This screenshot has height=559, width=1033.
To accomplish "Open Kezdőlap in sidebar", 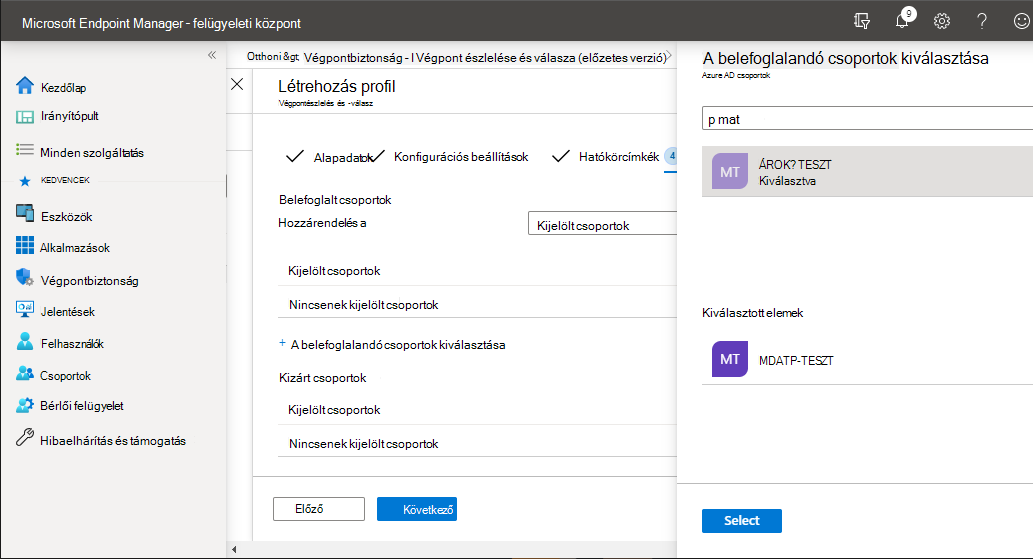I will coord(63,88).
